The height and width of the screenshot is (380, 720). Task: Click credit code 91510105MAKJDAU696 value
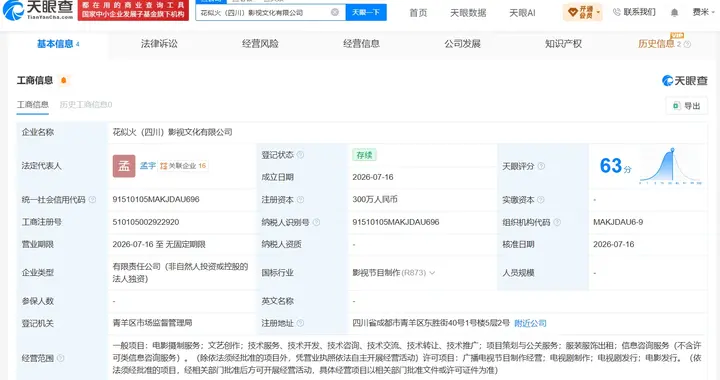coord(156,200)
